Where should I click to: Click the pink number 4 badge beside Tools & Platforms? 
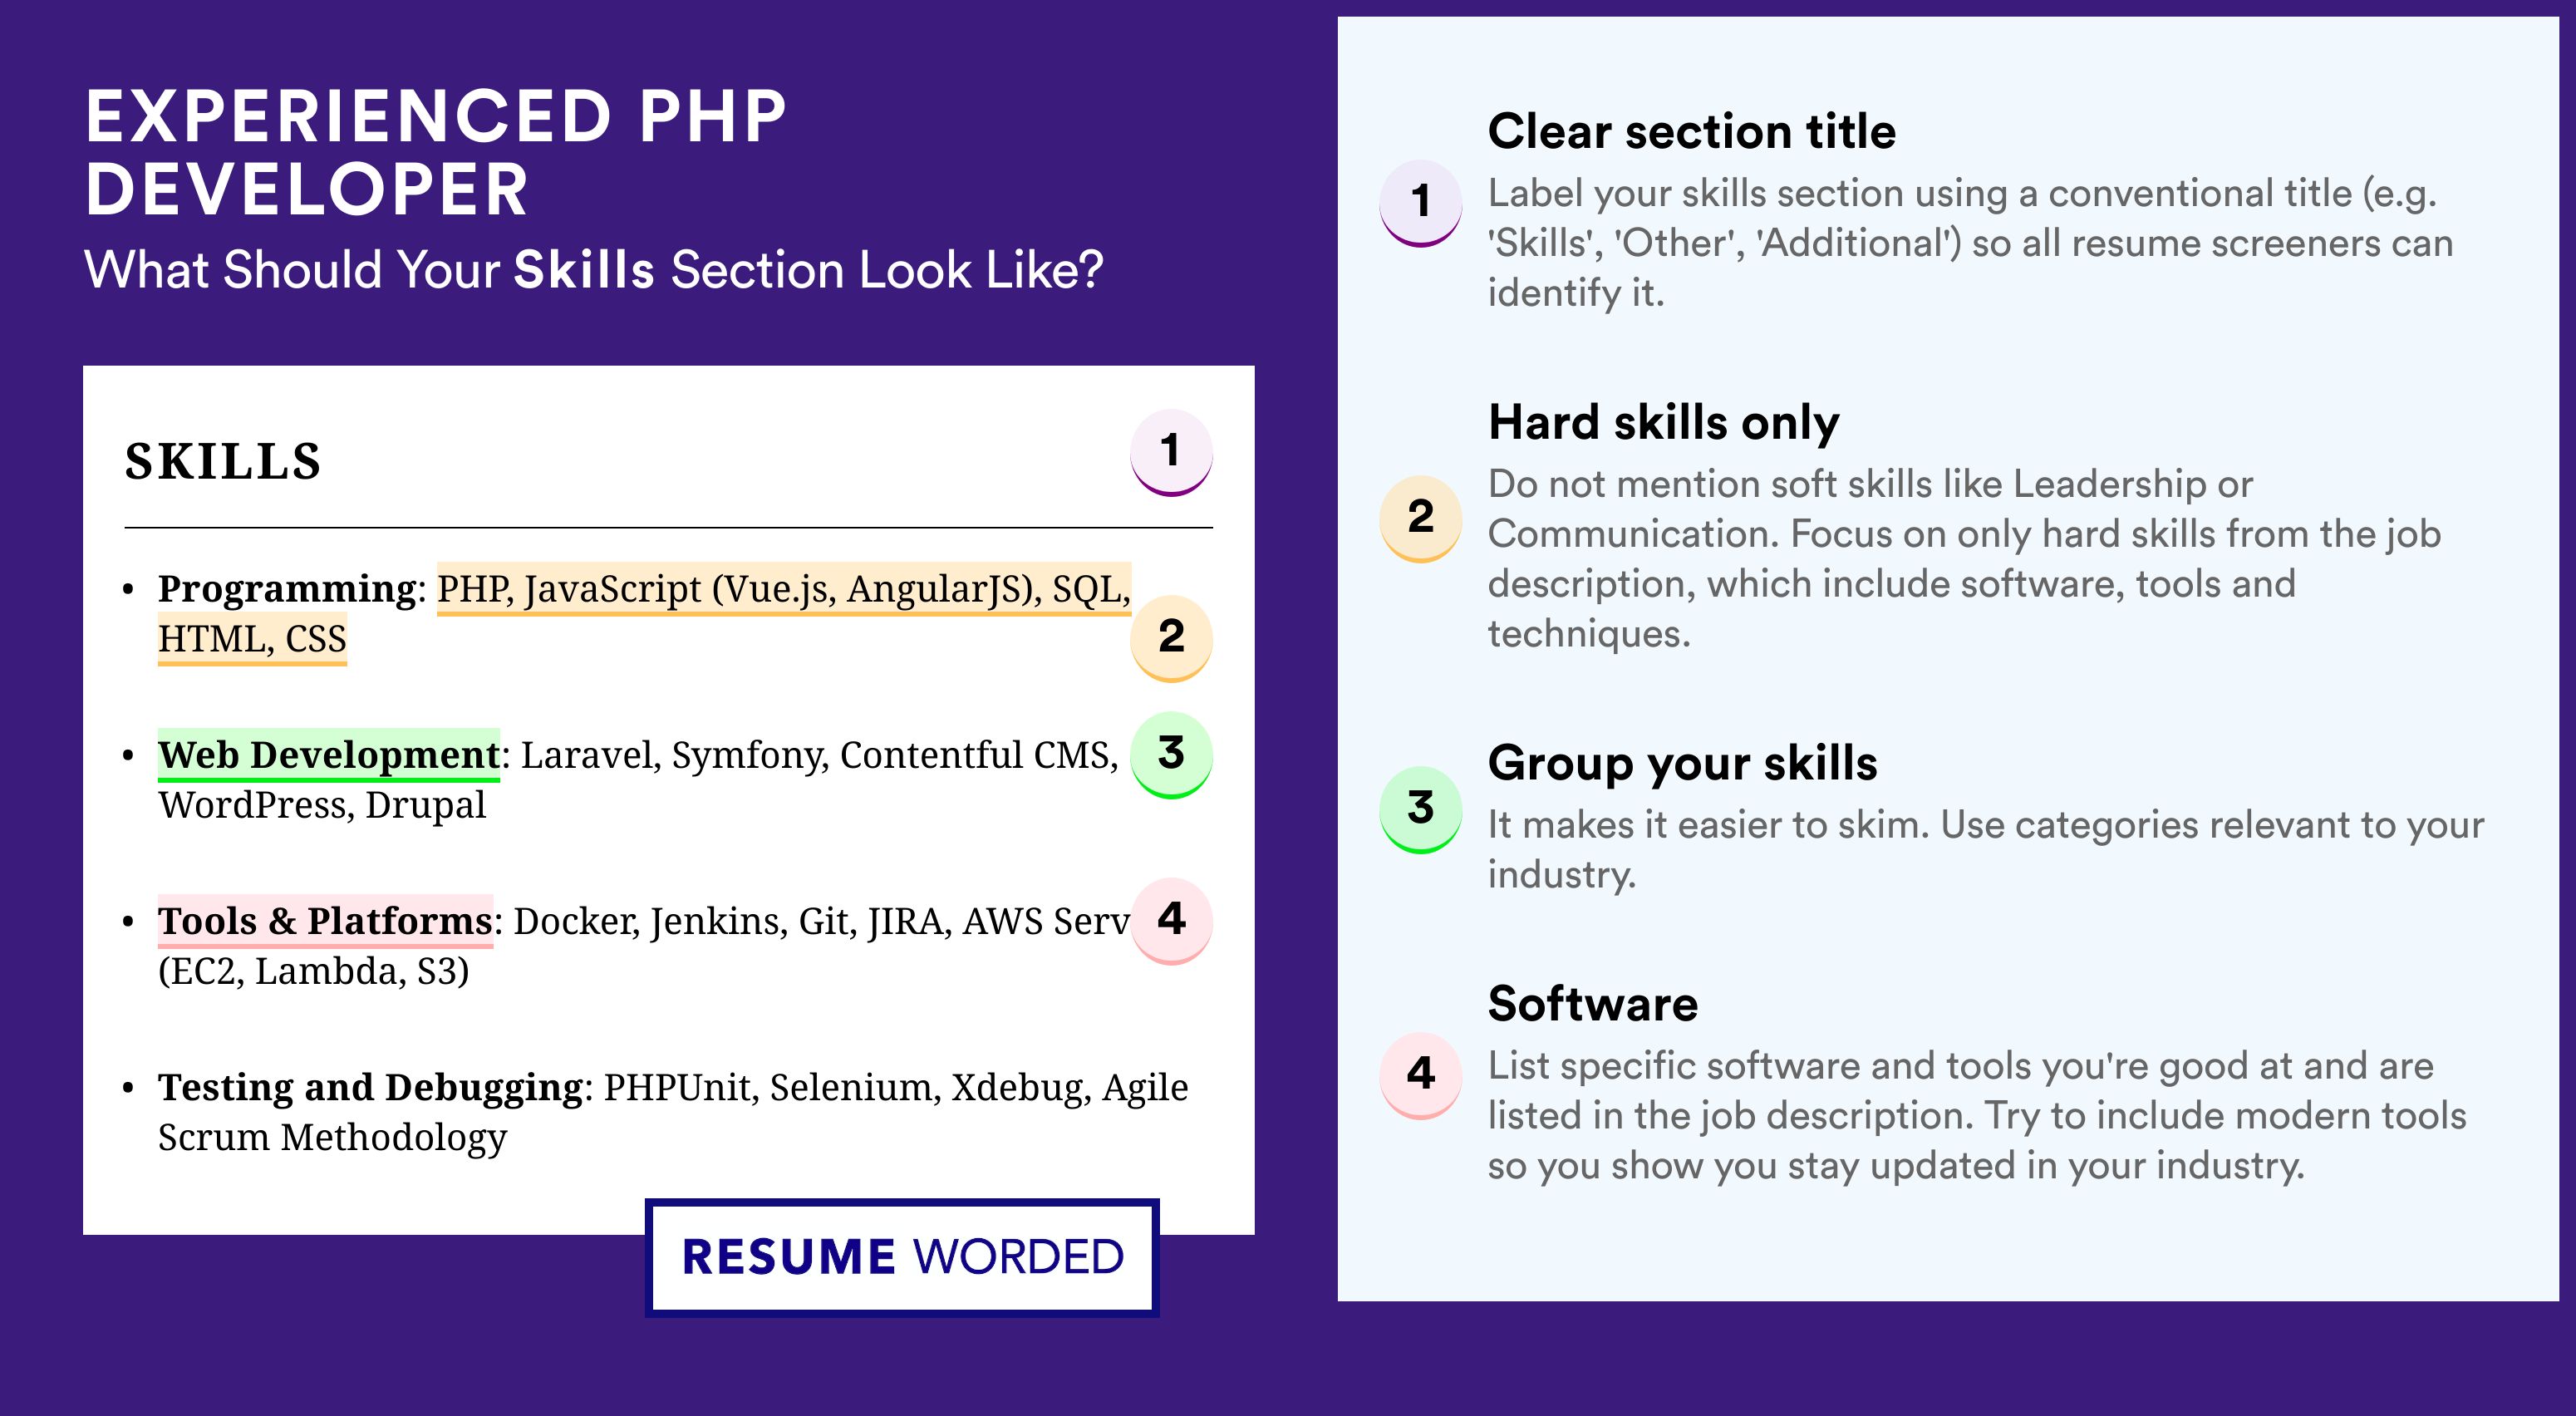(1171, 920)
